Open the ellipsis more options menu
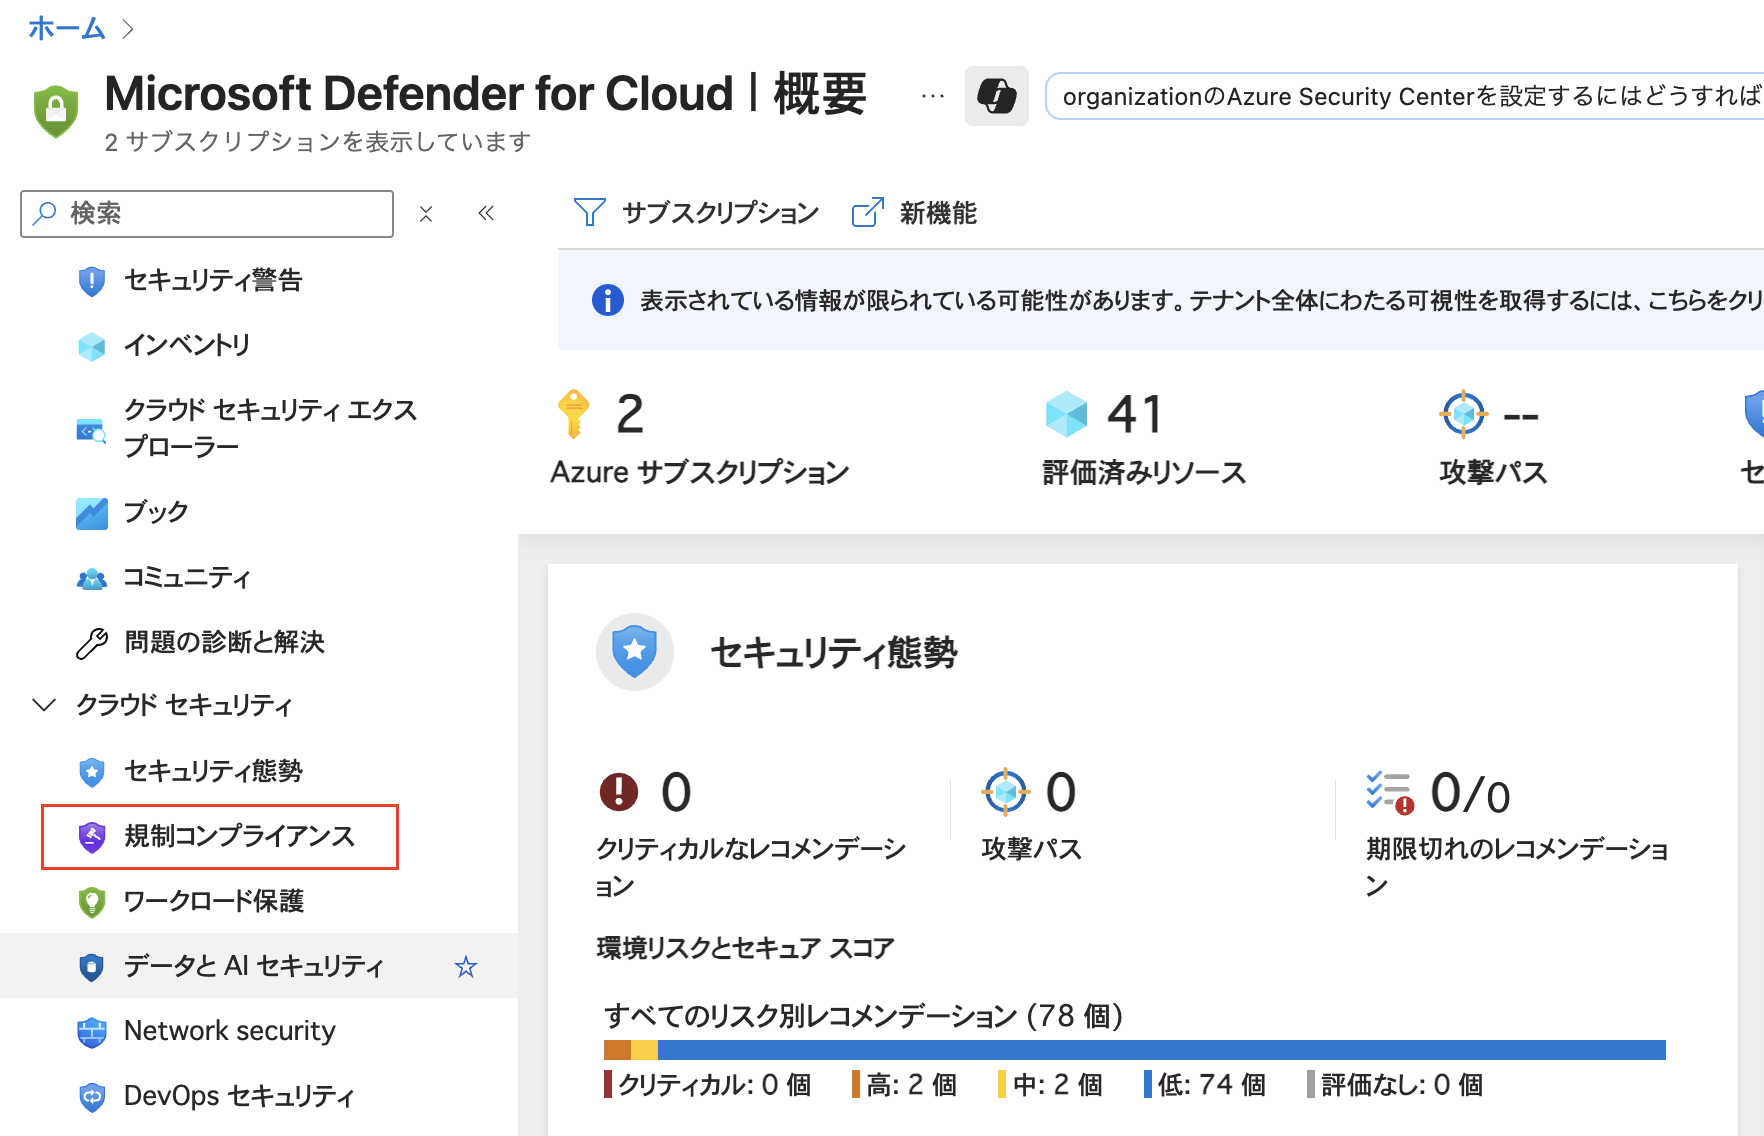Viewport: 1764px width, 1136px height. tap(932, 96)
